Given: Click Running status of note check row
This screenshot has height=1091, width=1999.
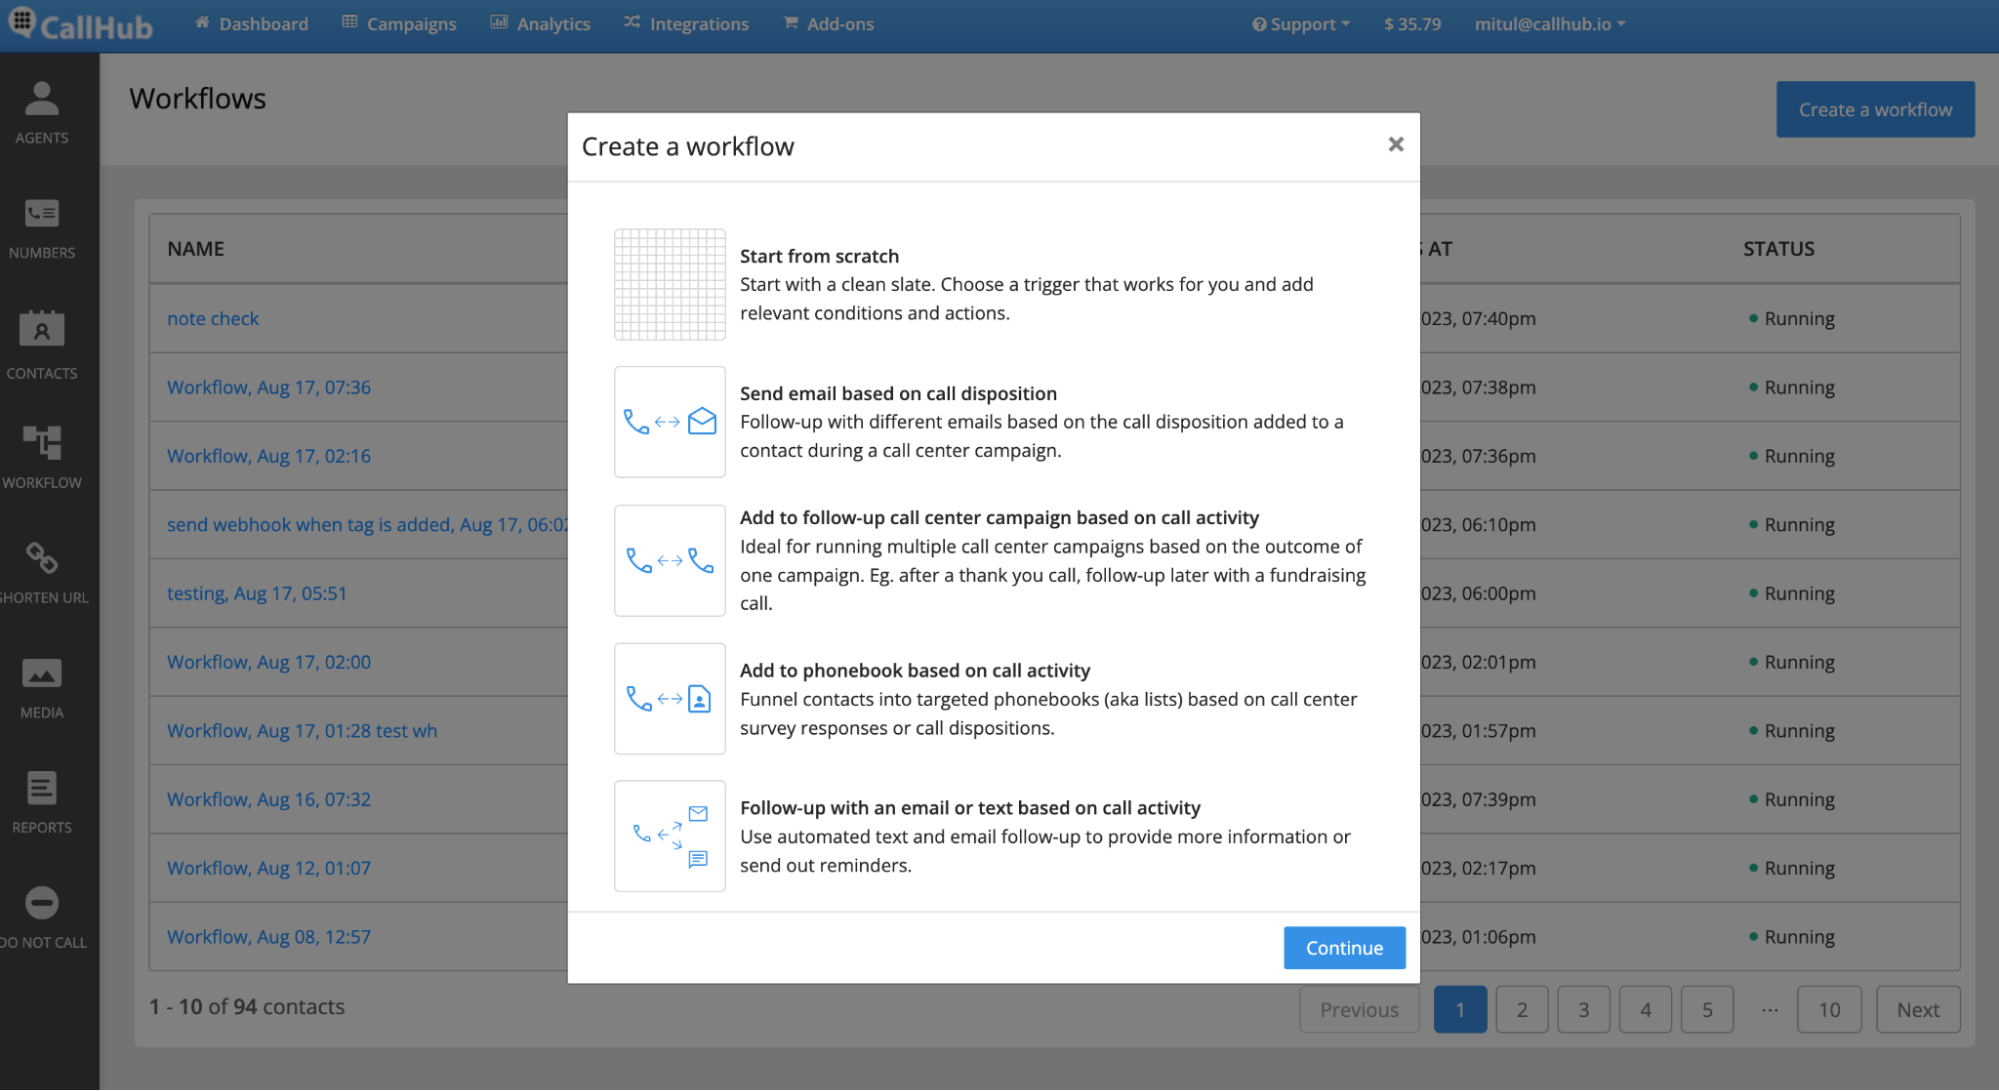Looking at the screenshot, I should (1791, 318).
